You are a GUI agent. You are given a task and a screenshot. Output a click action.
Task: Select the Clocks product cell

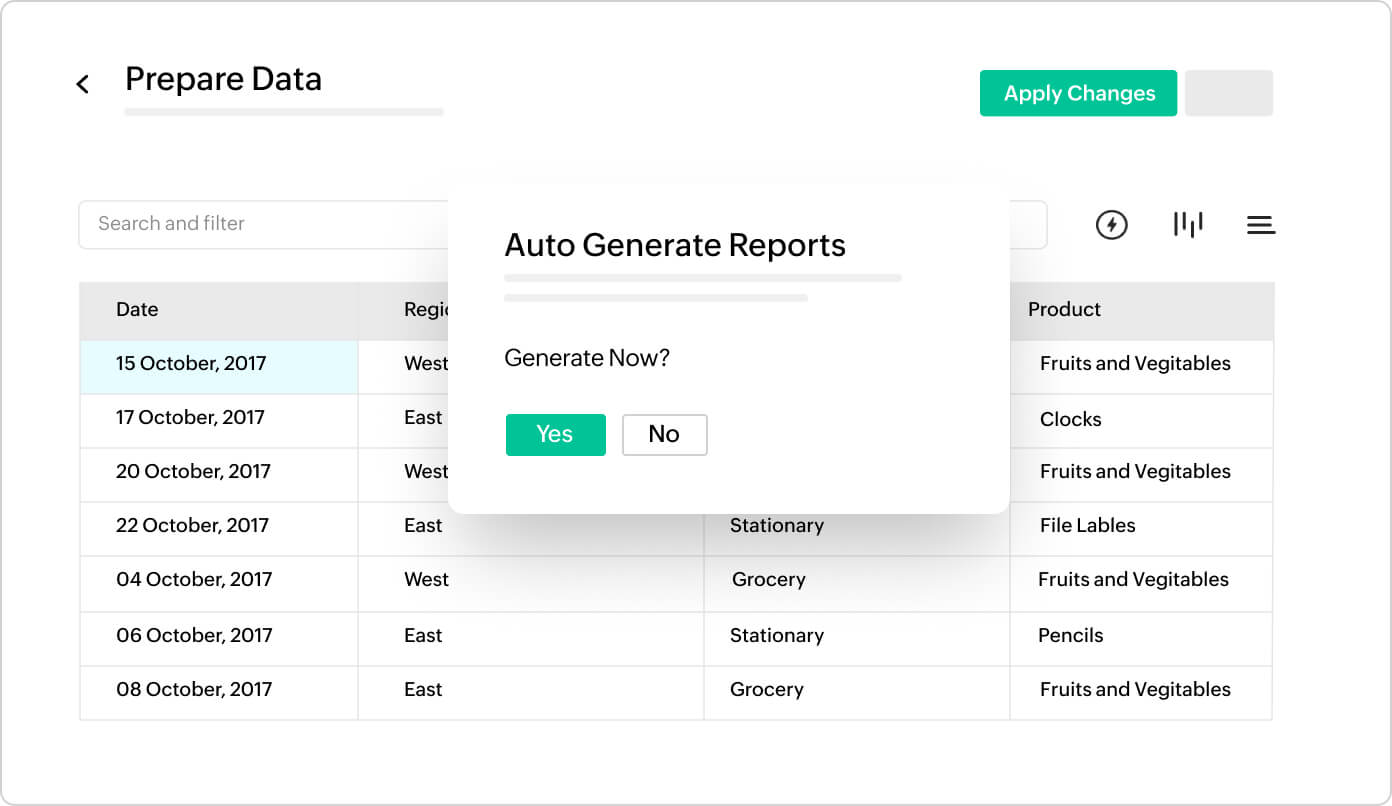point(1070,420)
